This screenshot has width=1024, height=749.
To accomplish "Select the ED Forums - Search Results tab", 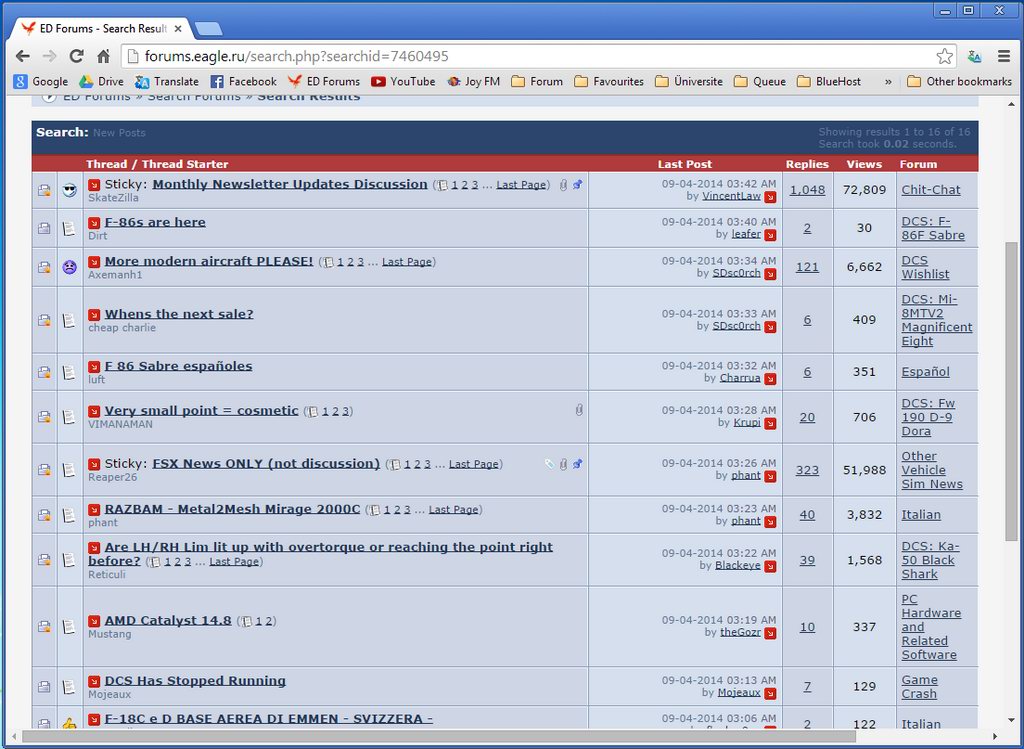I will [103, 29].
